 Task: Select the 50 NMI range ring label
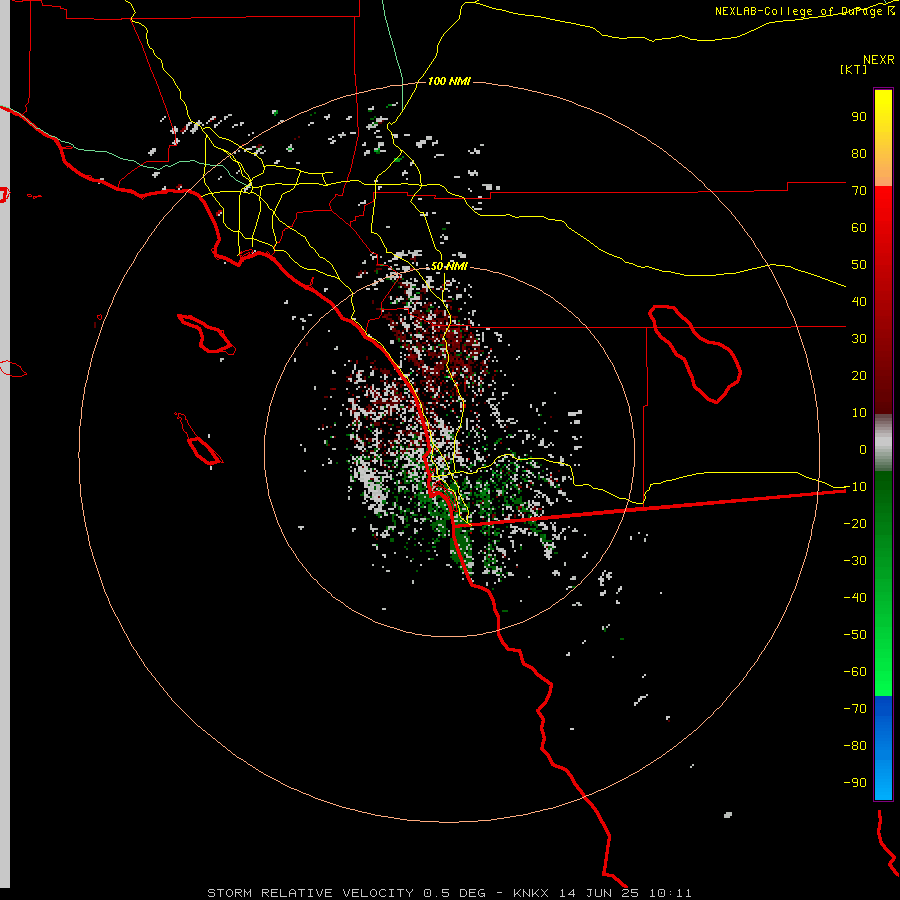449,266
